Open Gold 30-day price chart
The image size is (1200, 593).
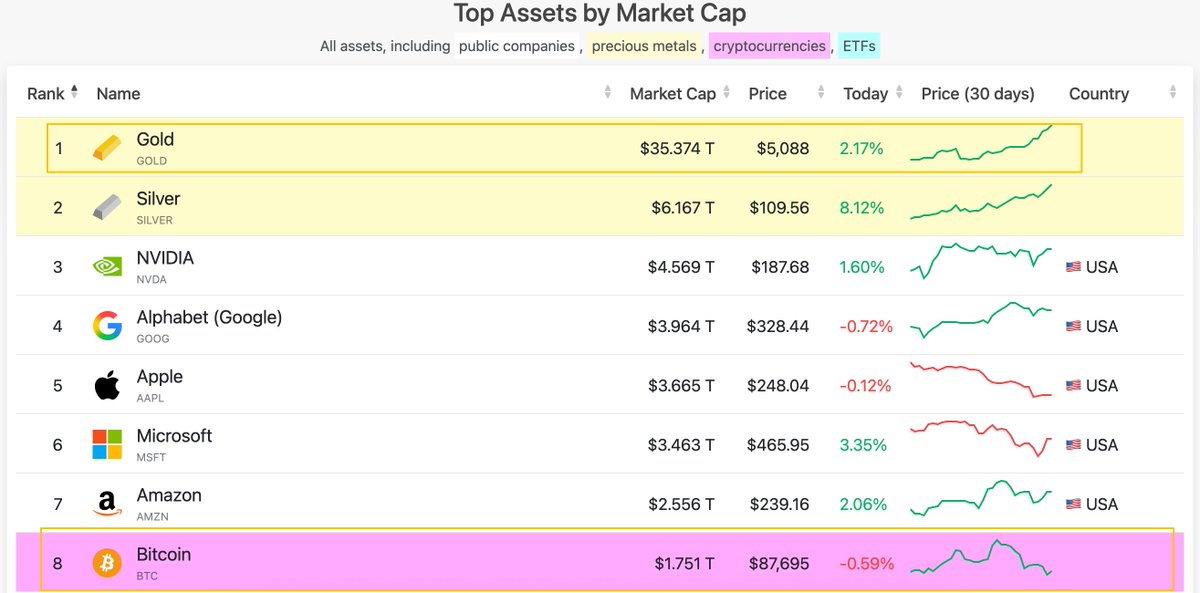980,146
